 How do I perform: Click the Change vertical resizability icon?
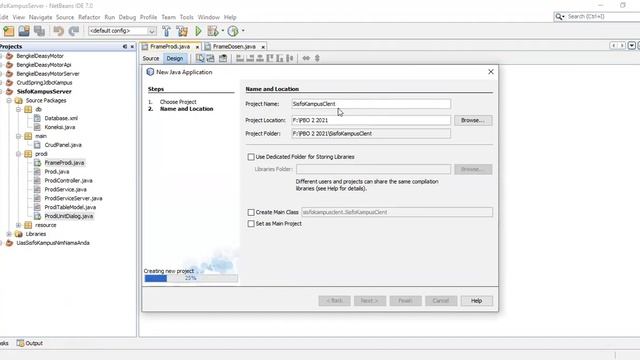tap(317, 58)
